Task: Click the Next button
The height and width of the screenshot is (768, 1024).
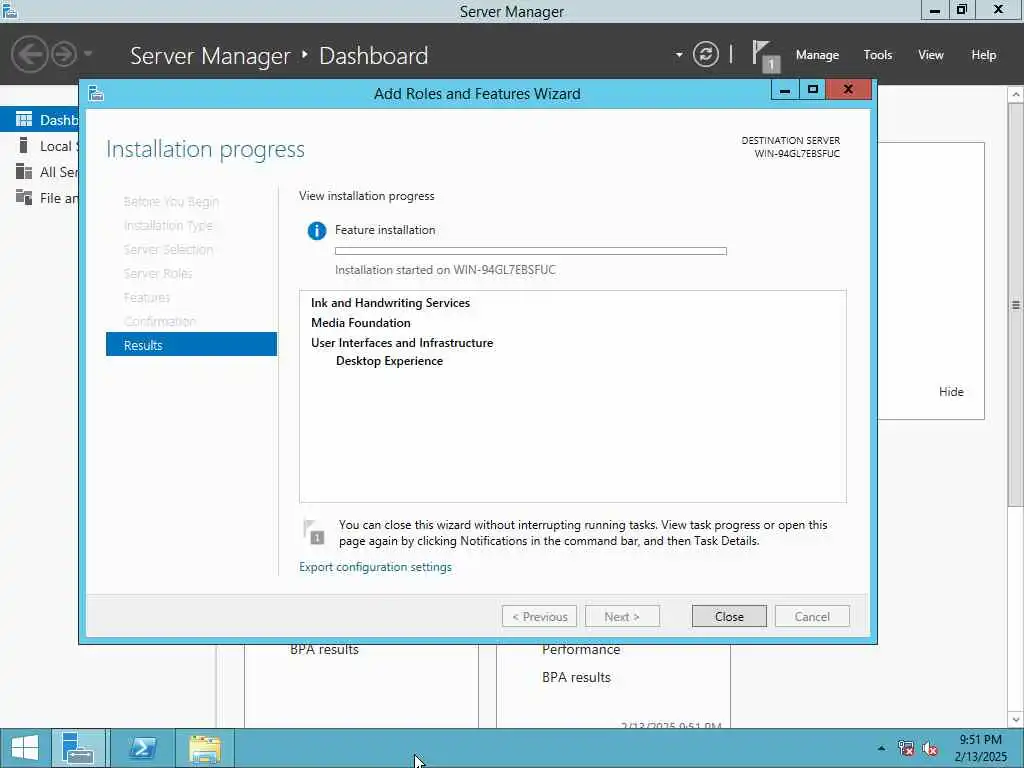Action: coord(622,616)
